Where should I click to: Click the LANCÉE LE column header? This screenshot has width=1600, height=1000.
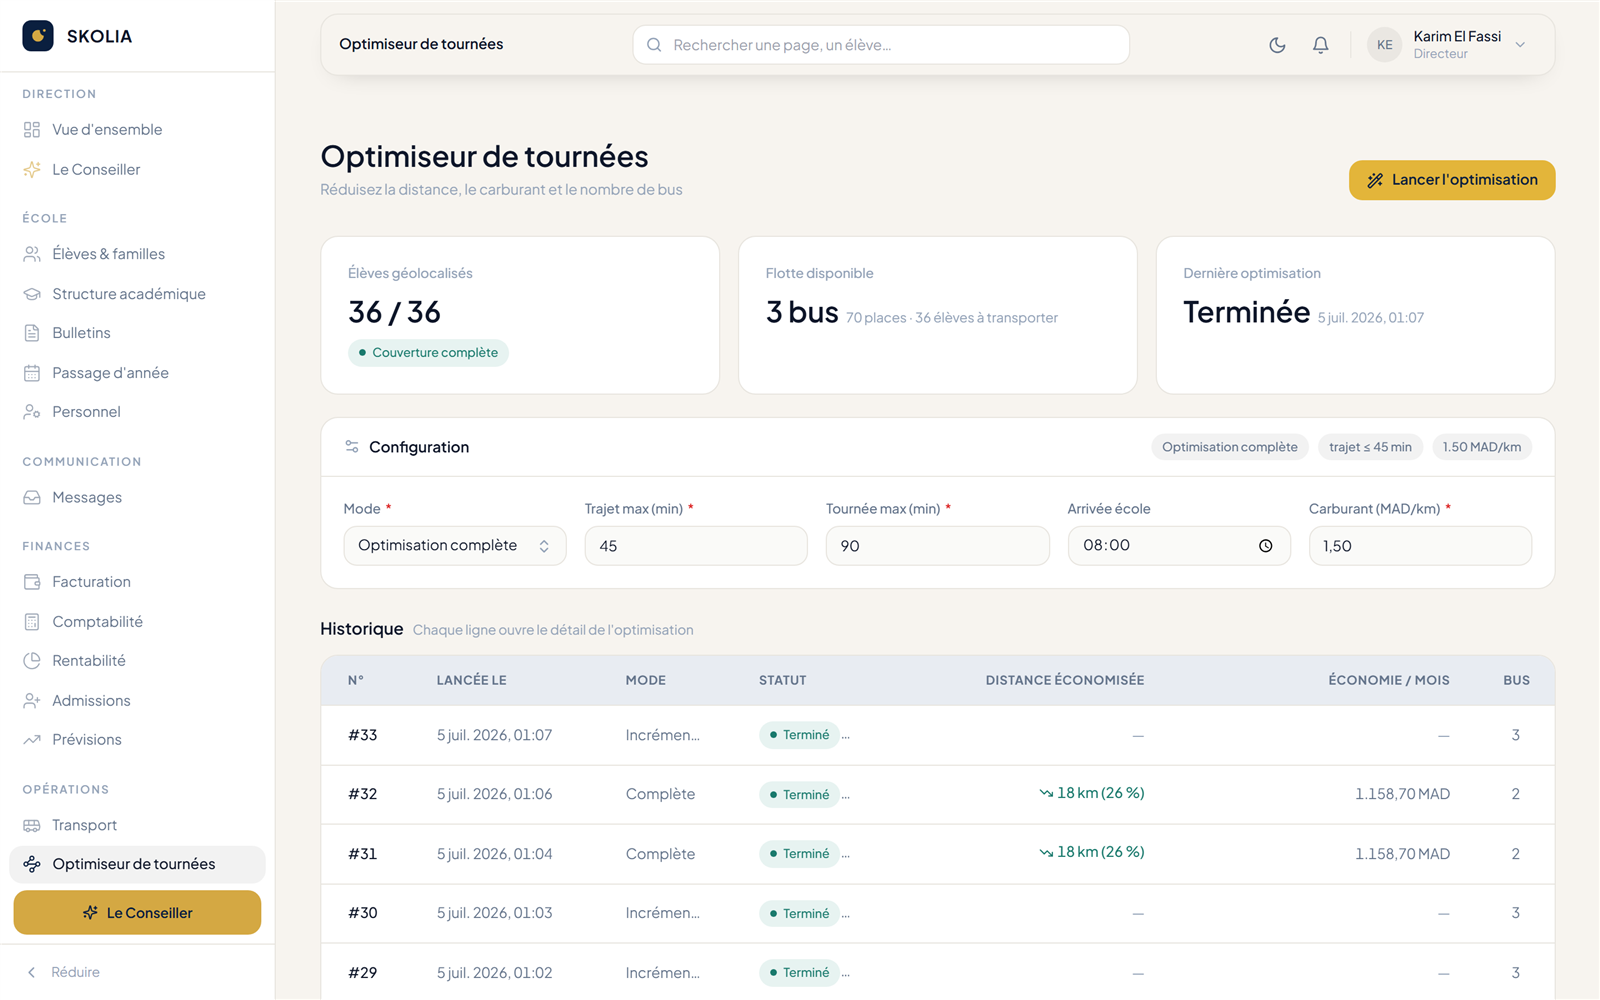(471, 680)
